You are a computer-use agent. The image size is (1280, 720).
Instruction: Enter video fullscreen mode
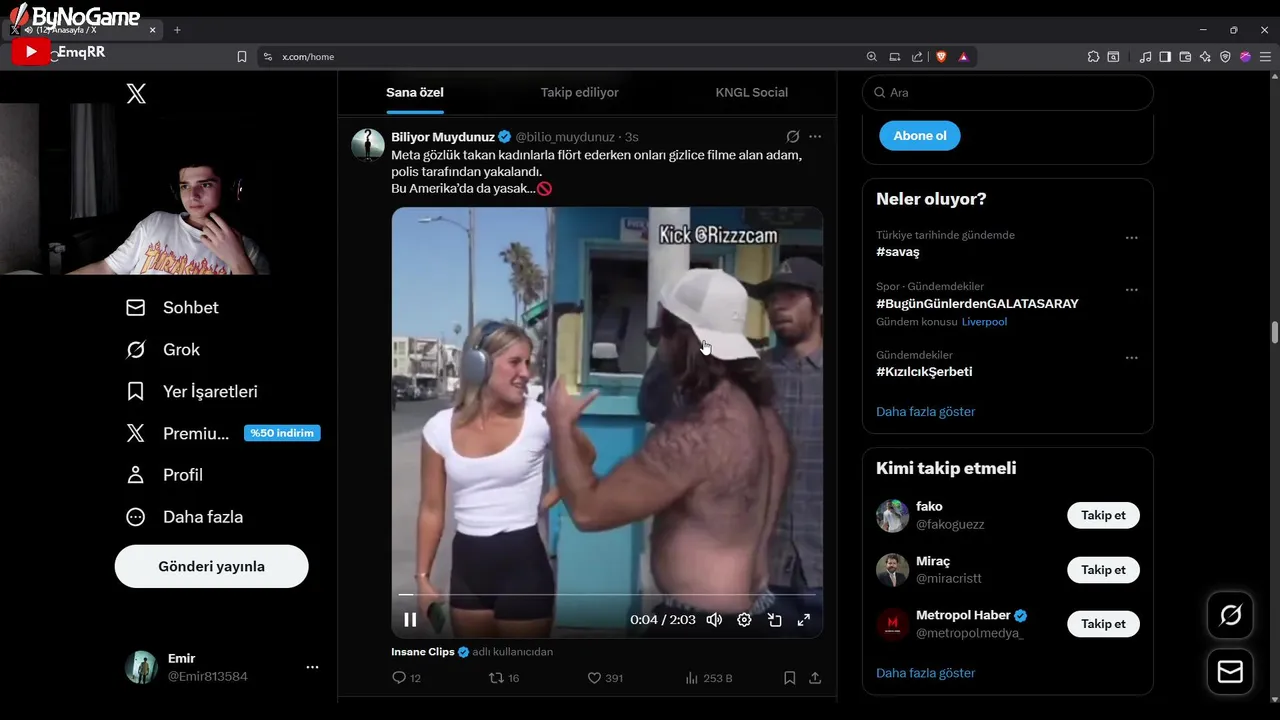click(x=803, y=620)
